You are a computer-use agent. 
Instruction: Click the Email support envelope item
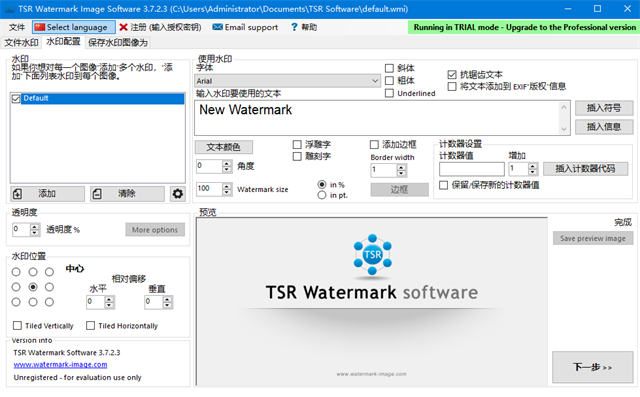click(x=245, y=27)
